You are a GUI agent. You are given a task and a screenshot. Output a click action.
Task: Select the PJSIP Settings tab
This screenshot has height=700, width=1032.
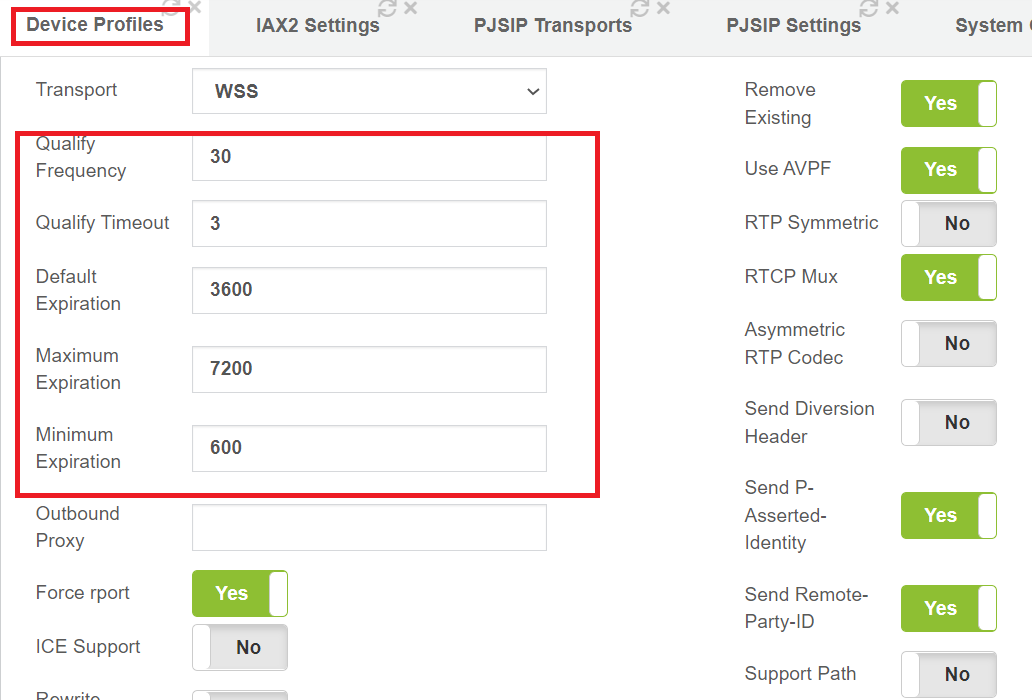tap(793, 26)
